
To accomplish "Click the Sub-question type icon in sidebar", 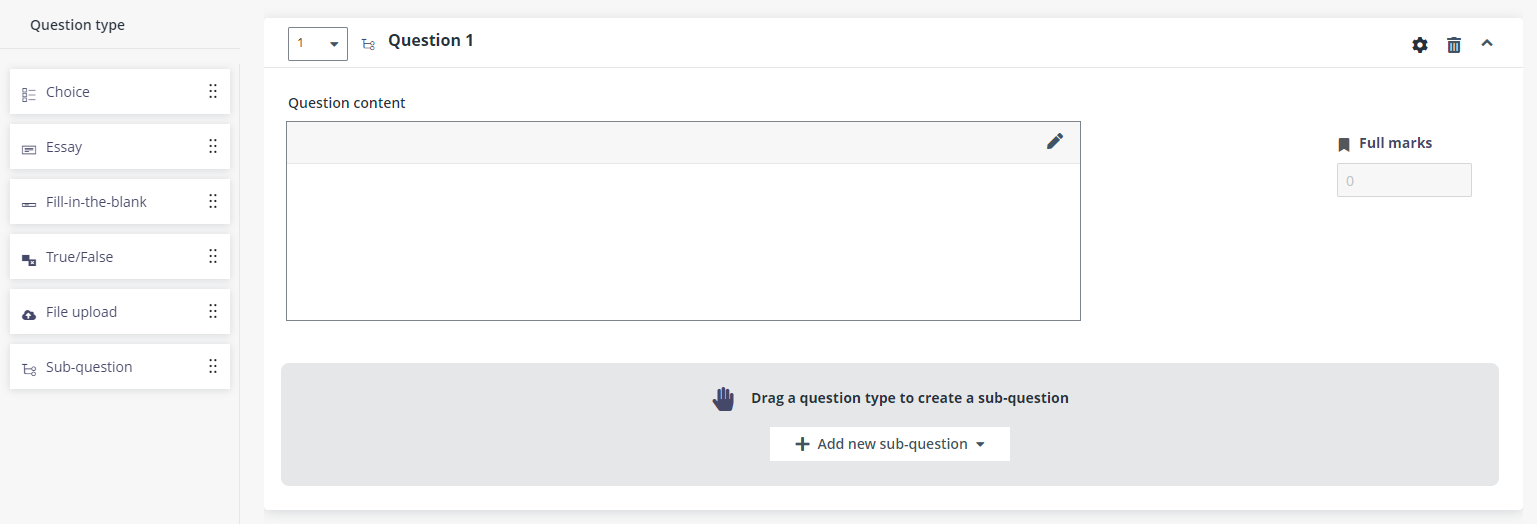I will pyautogui.click(x=29, y=368).
